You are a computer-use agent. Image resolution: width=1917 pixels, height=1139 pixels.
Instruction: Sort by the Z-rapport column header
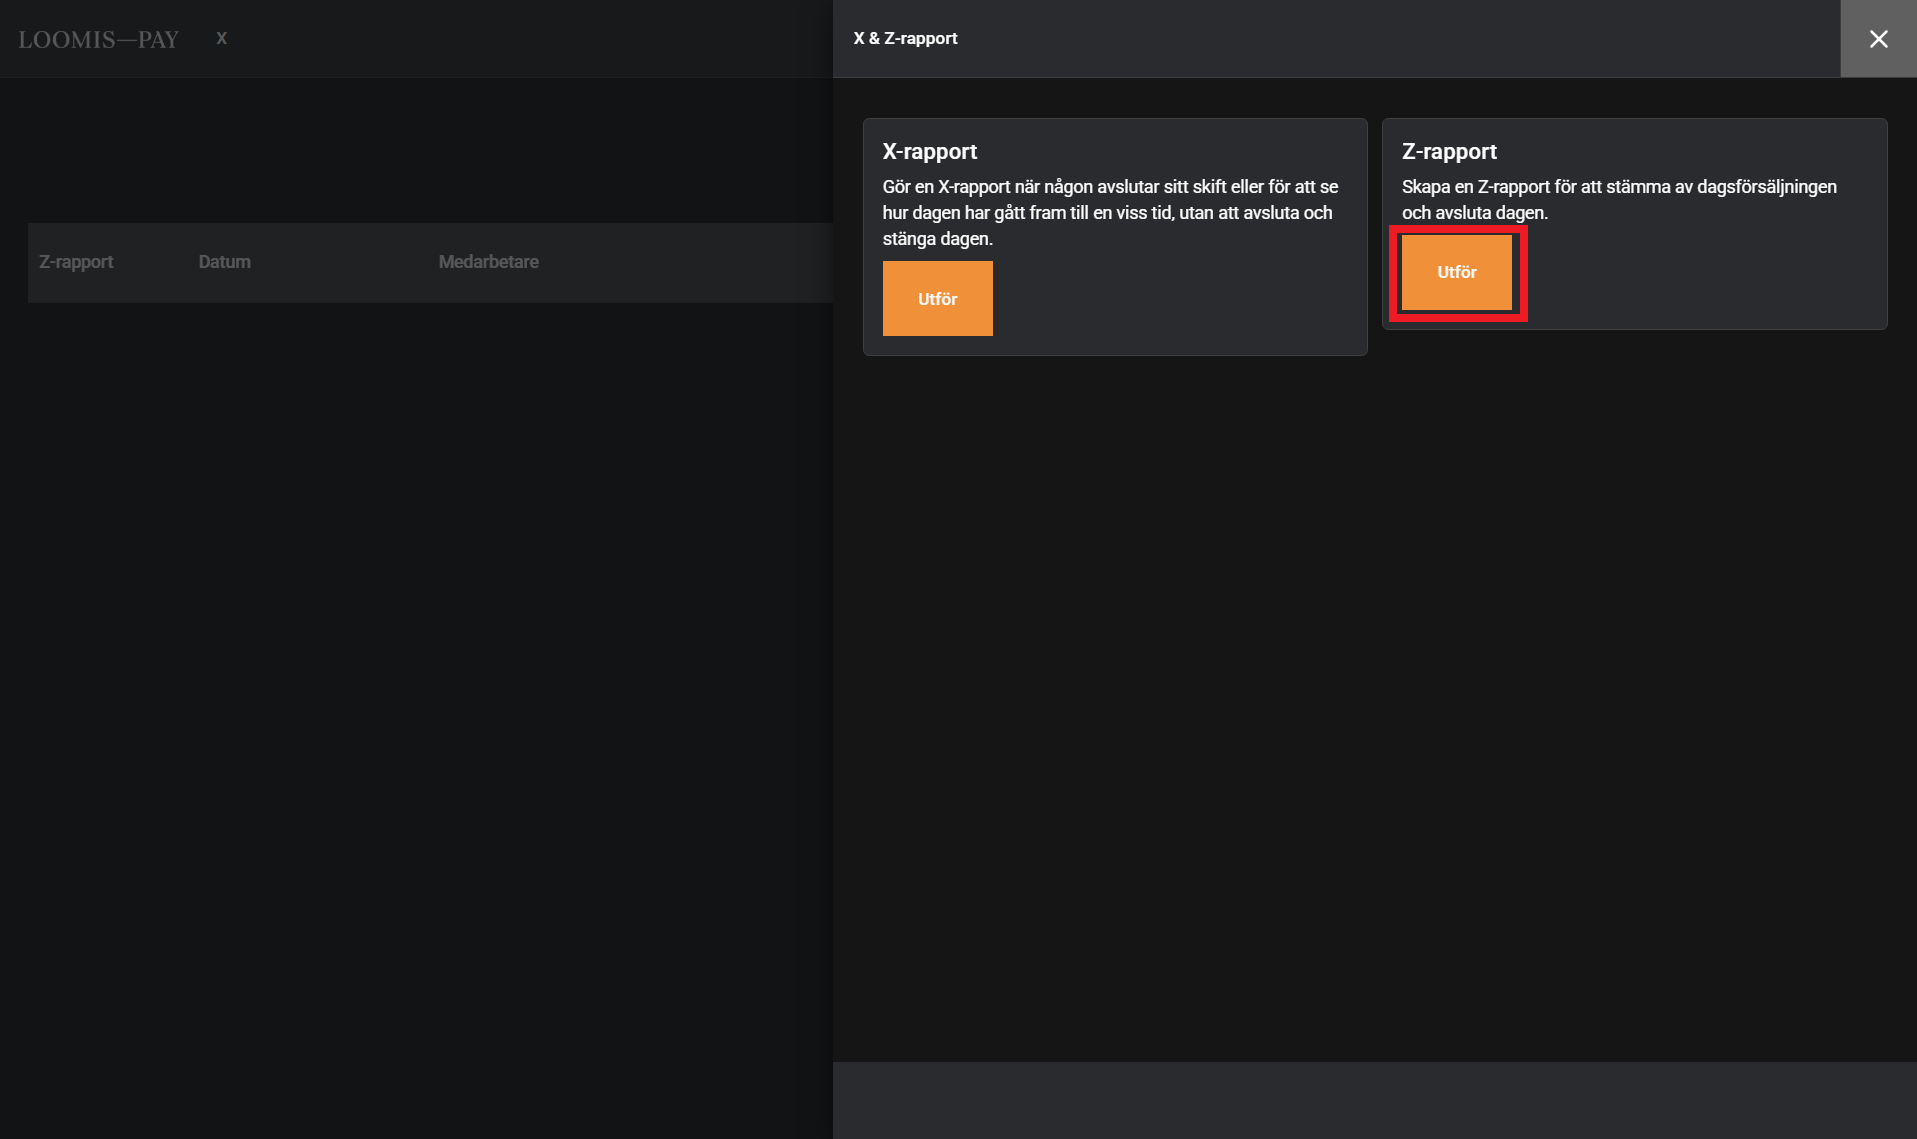click(76, 262)
